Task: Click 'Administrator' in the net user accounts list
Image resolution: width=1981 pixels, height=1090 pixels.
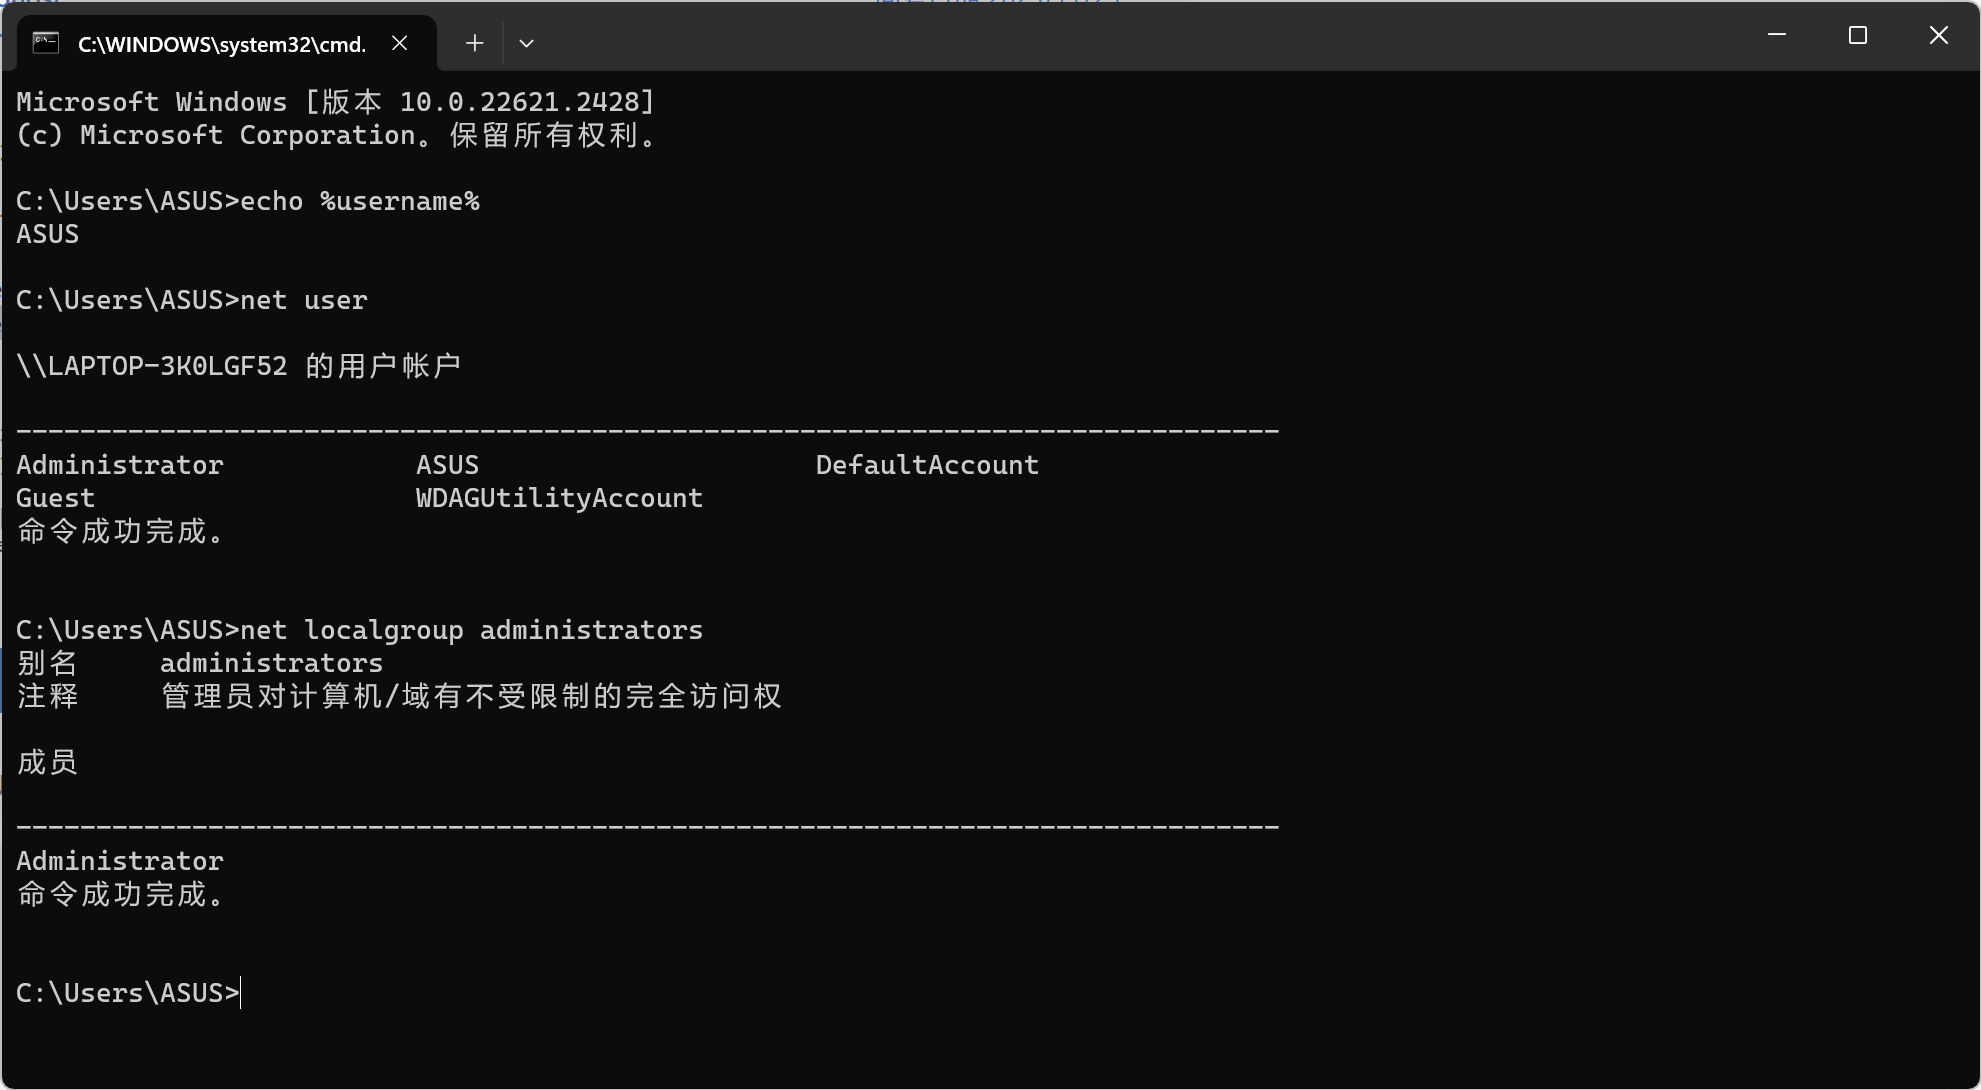Action: click(120, 465)
